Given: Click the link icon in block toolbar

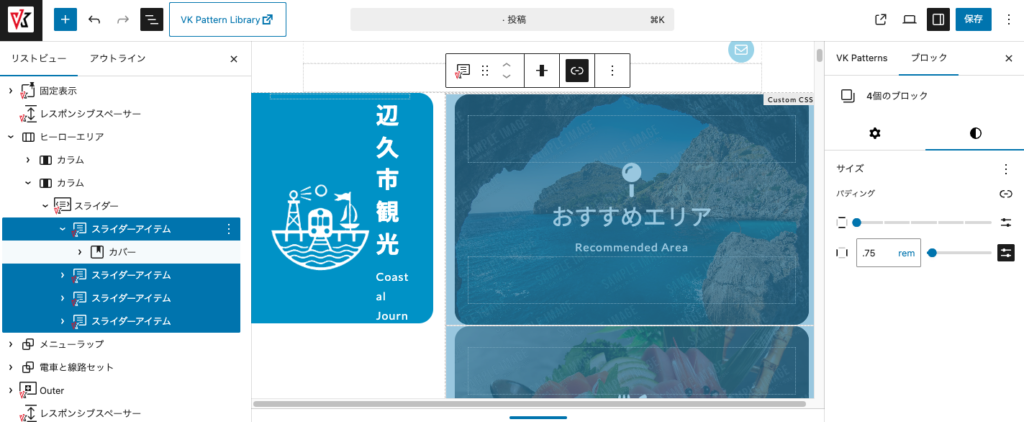Looking at the screenshot, I should pos(577,70).
